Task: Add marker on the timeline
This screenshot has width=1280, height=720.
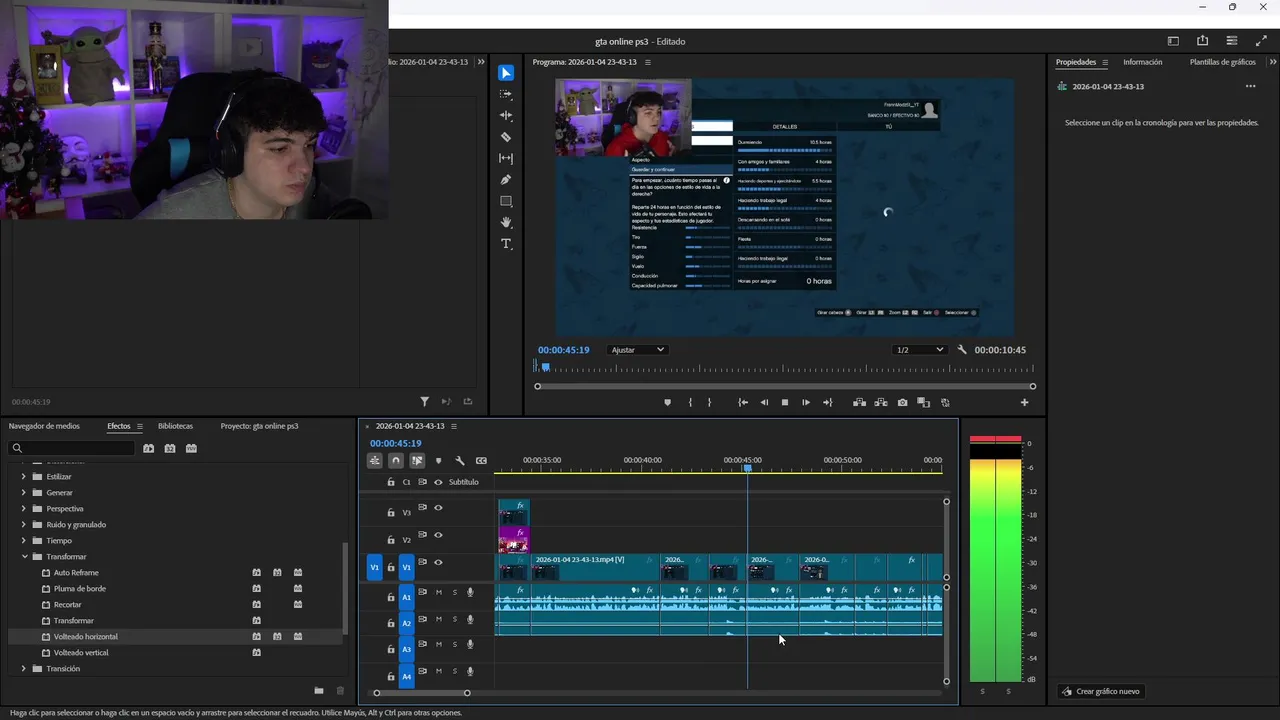Action: point(438,461)
